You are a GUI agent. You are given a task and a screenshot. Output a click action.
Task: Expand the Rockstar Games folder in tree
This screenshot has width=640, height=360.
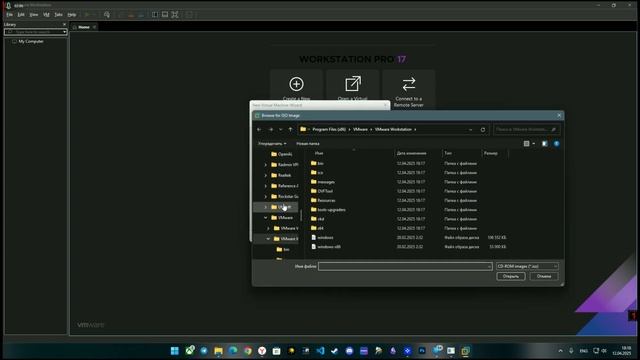tap(266, 197)
